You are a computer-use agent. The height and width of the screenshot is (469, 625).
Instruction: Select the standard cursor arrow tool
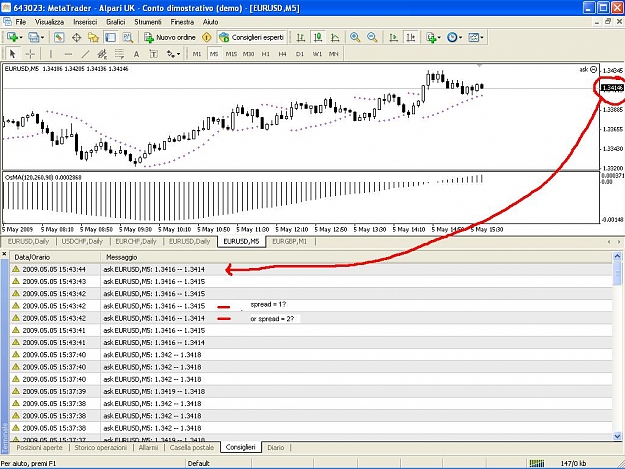click(12, 54)
